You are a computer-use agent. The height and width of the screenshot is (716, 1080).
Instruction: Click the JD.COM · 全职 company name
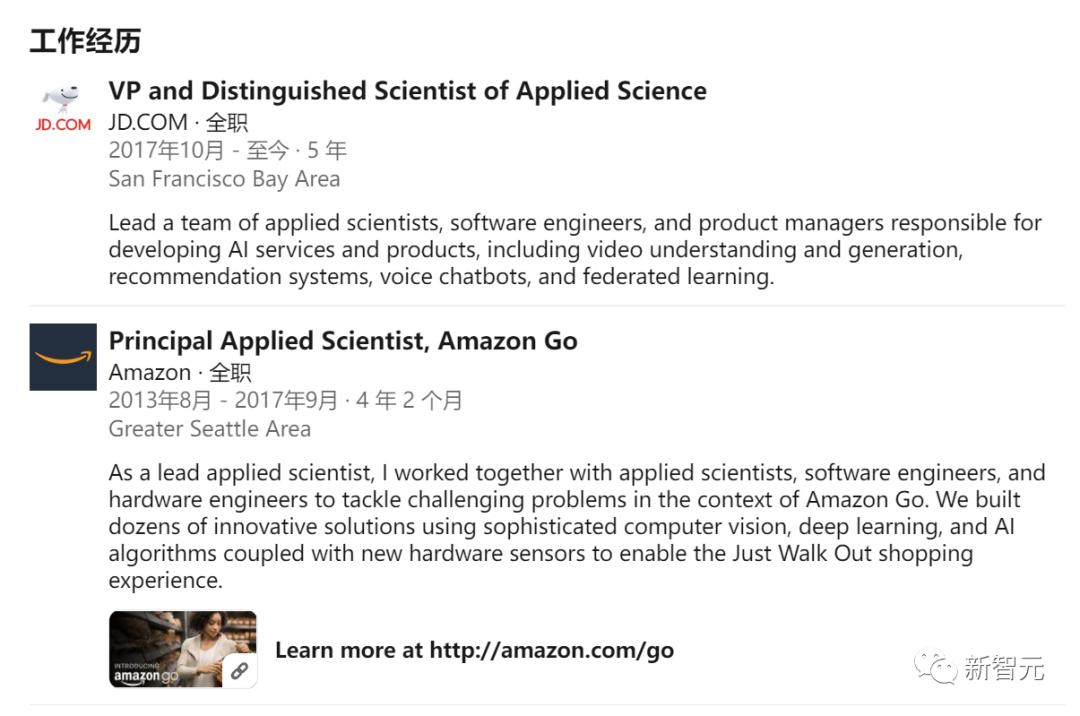click(x=178, y=123)
